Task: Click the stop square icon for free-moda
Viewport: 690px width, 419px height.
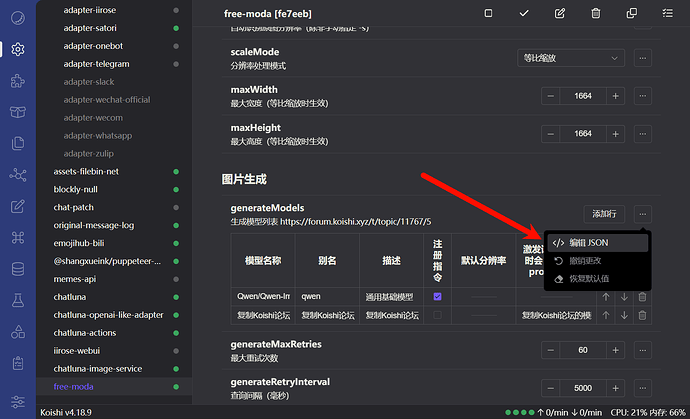Action: pos(488,13)
